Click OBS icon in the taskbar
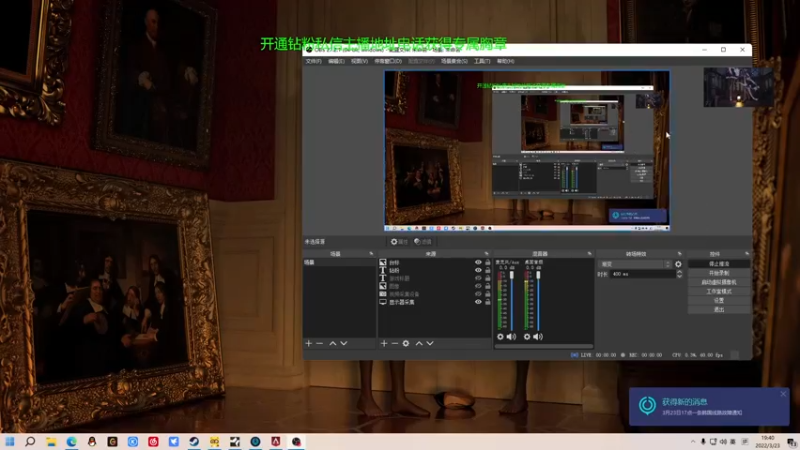Image resolution: width=800 pixels, height=450 pixels. (296, 441)
